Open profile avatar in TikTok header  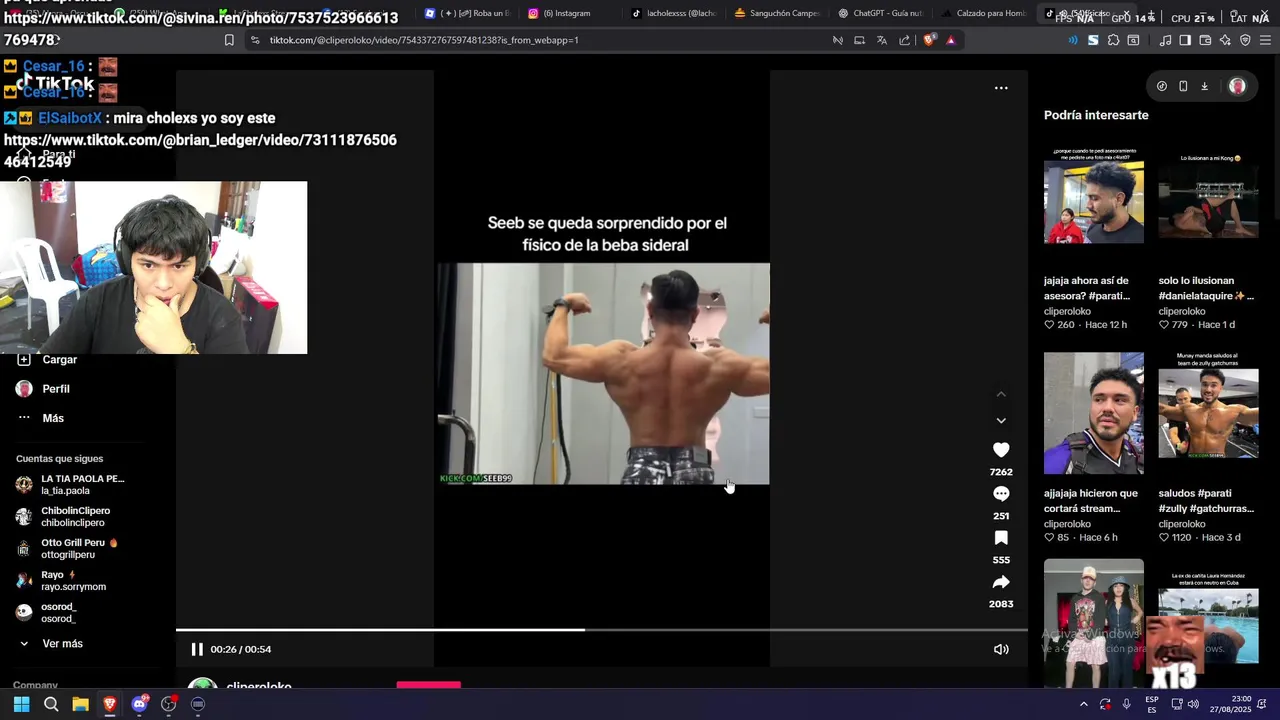pyautogui.click(x=1237, y=86)
